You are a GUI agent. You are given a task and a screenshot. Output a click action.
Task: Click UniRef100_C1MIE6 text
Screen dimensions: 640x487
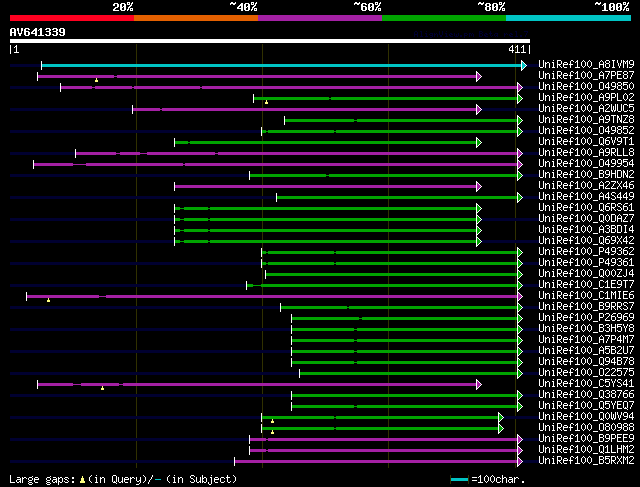click(586, 296)
